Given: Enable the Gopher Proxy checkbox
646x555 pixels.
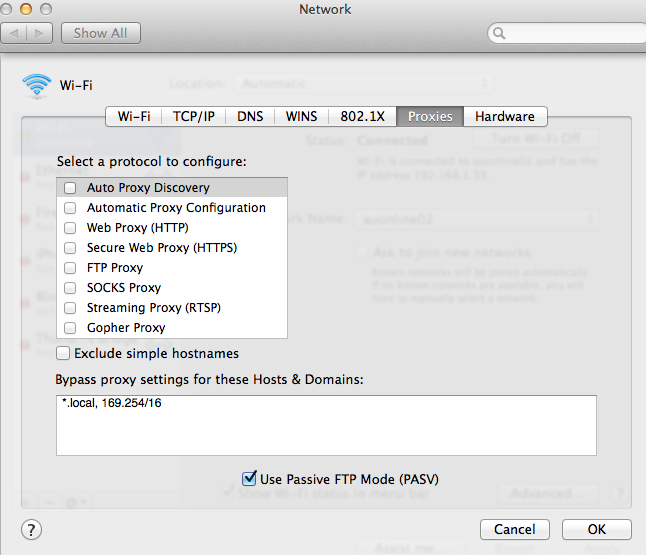Looking at the screenshot, I should coord(70,328).
